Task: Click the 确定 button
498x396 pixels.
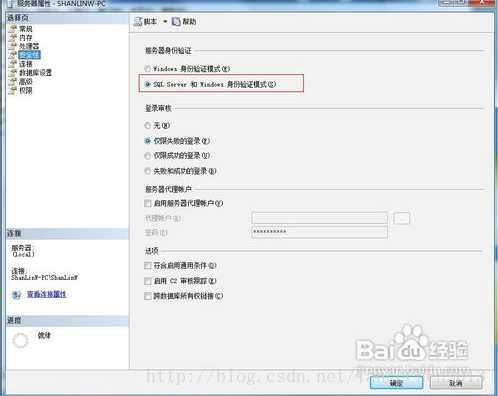Action: (396, 383)
